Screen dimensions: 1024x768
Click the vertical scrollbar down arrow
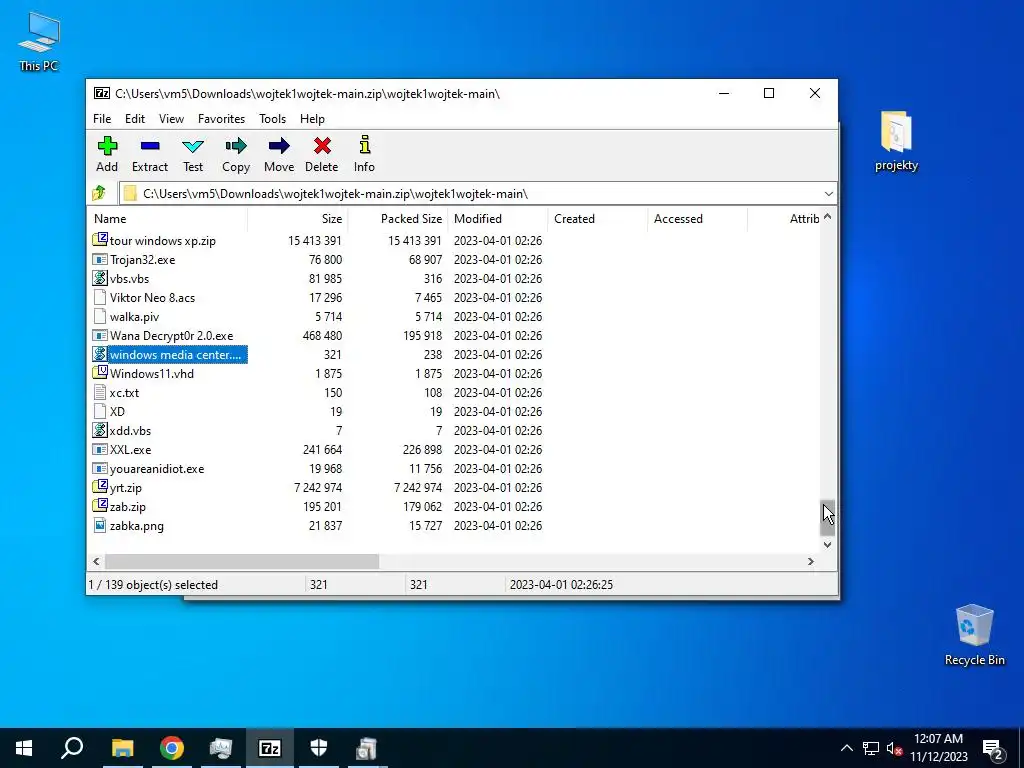point(827,544)
